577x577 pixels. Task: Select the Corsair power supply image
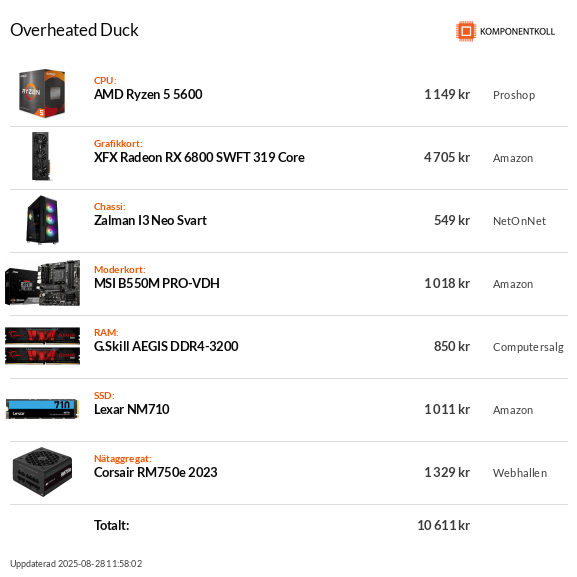click(x=42, y=472)
